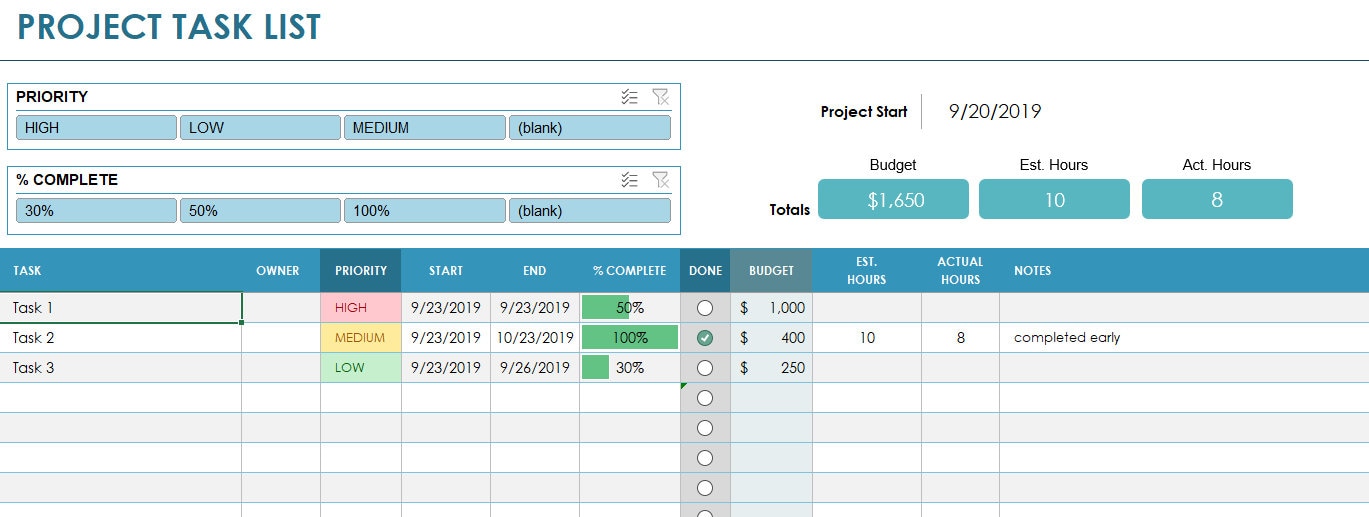Click the PROJECT TASK LIST title
The width and height of the screenshot is (1369, 517).
169,27
